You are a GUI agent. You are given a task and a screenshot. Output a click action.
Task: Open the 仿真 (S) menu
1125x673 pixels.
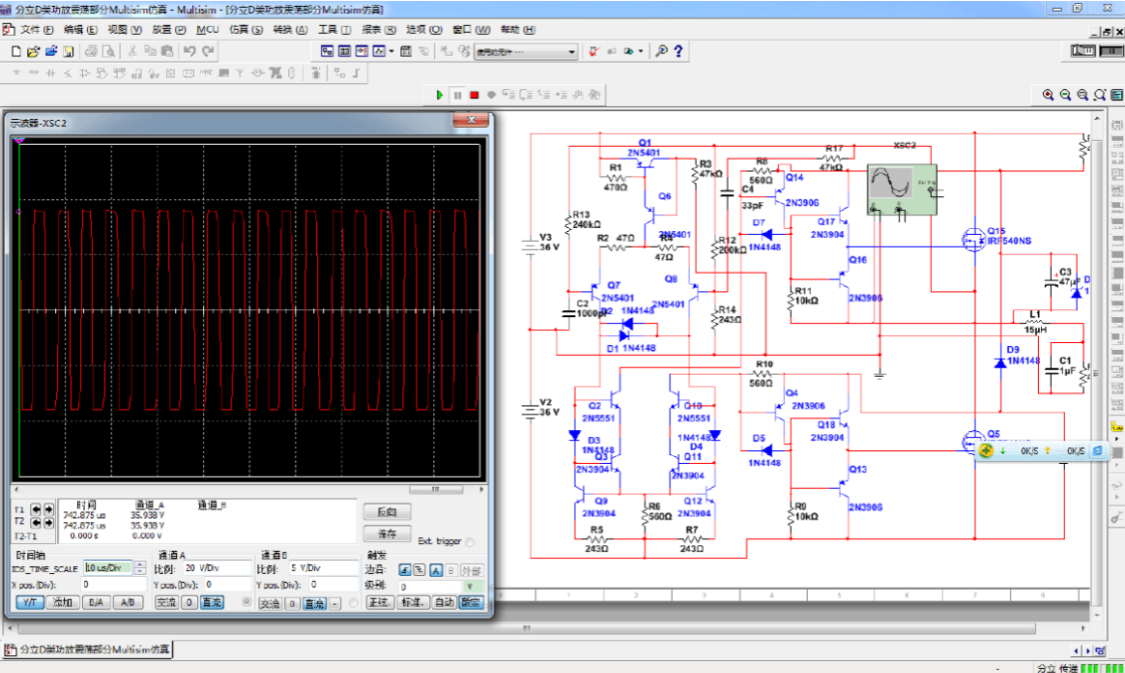[x=245, y=29]
